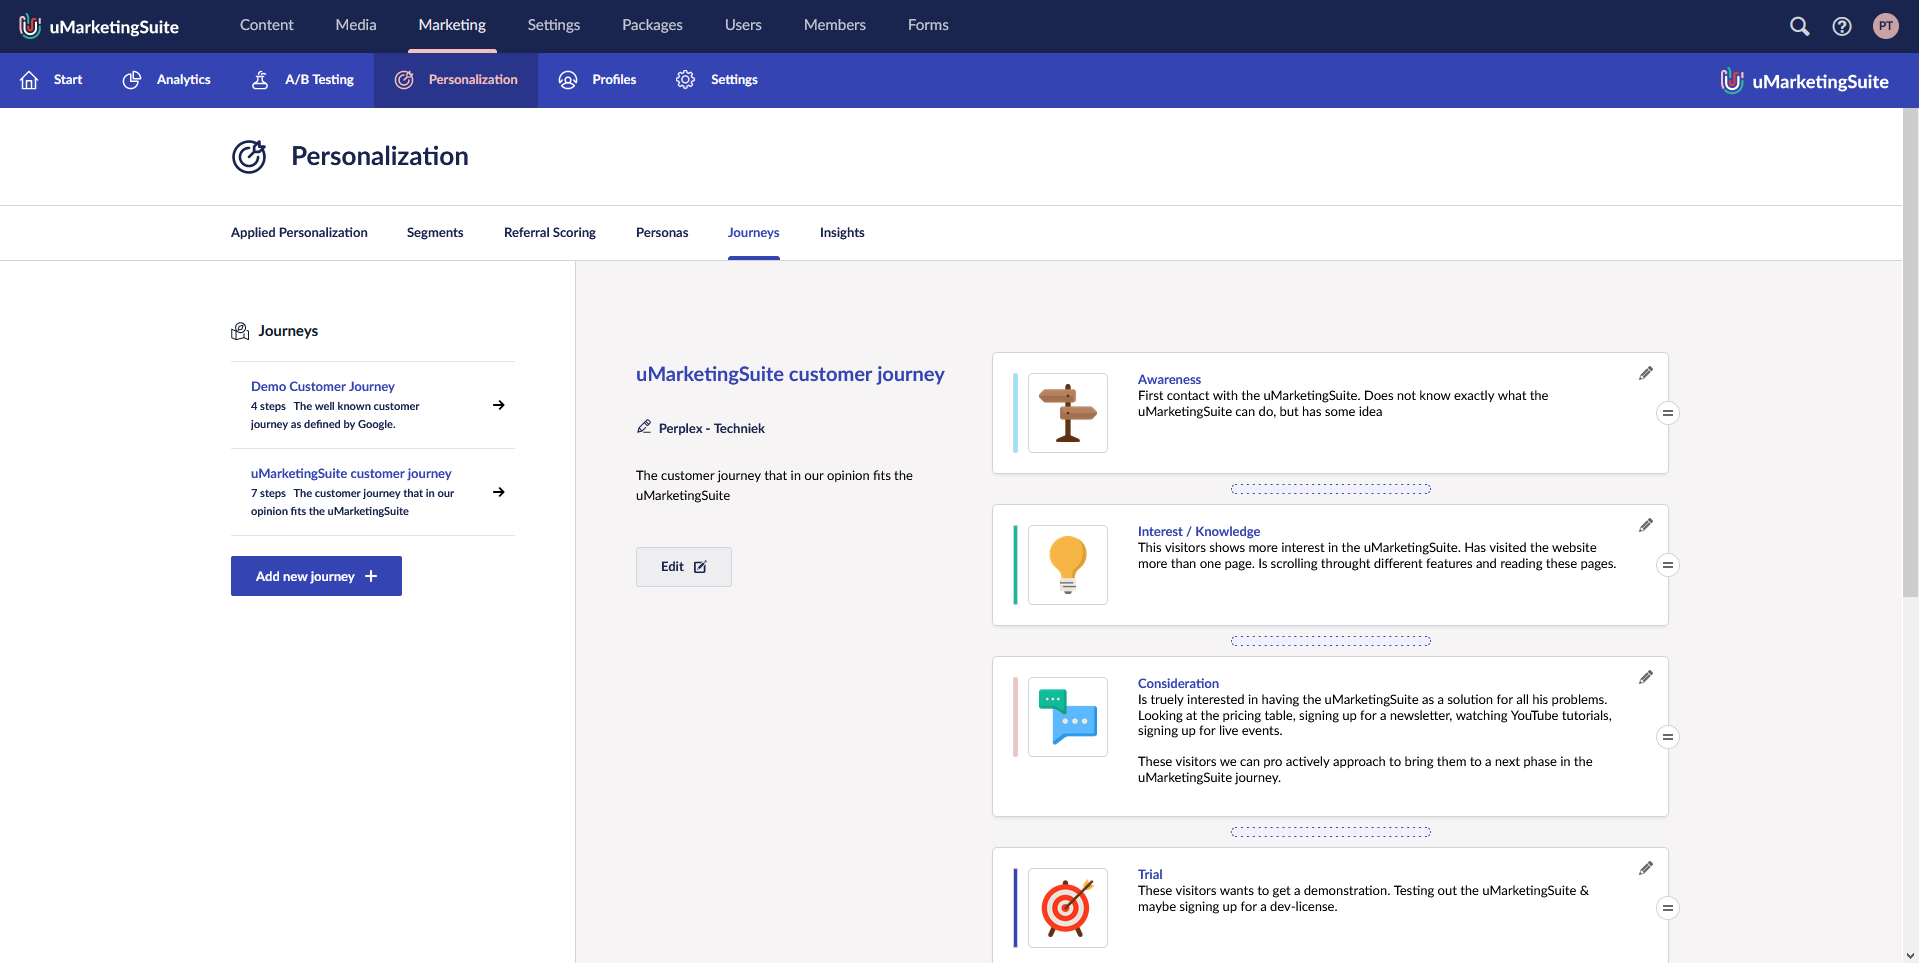Go to Start in the blue toolbar
This screenshot has height=963, width=1919.
(51, 80)
